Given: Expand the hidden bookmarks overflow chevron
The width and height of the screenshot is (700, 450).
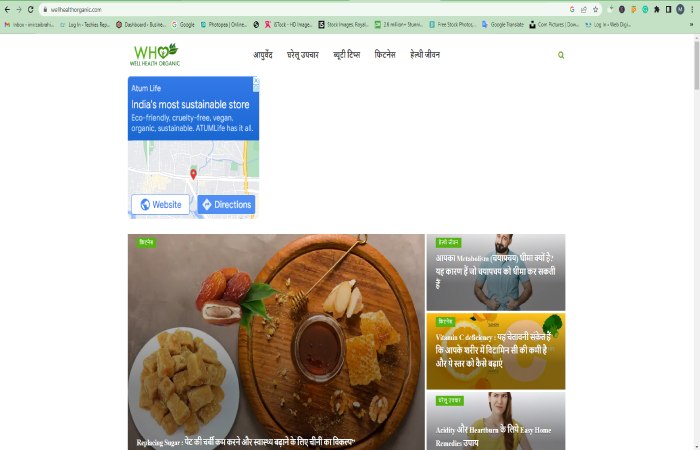Looking at the screenshot, I should 692,25.
